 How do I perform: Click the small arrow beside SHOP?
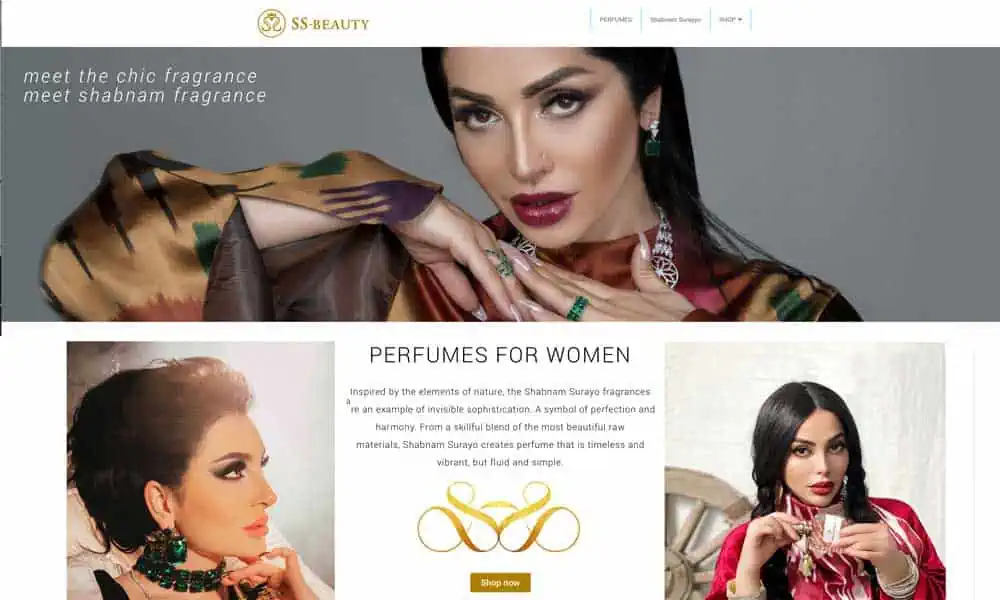point(740,20)
